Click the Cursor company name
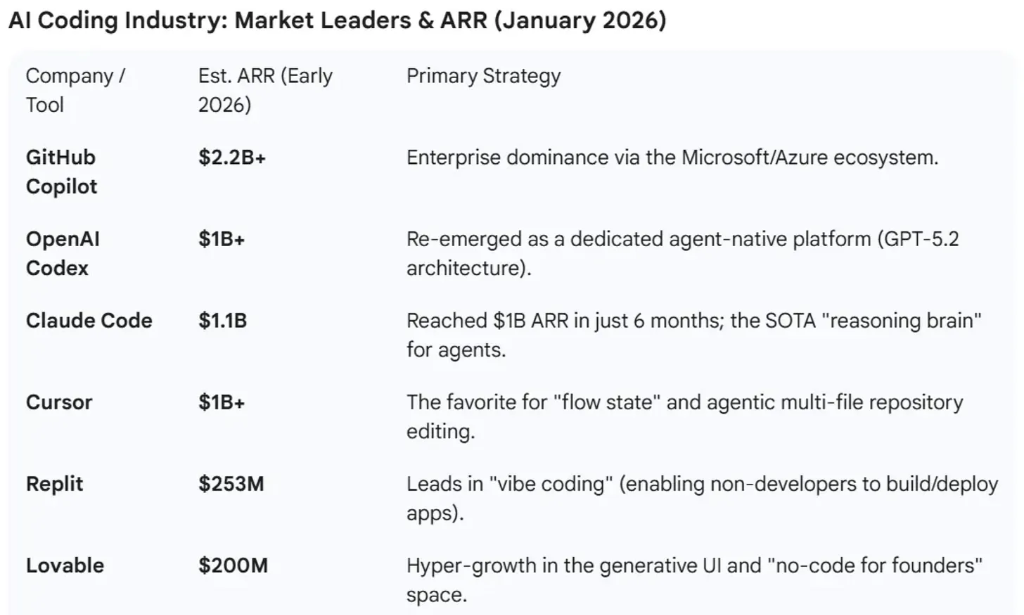This screenshot has height=615, width=1024. point(59,402)
